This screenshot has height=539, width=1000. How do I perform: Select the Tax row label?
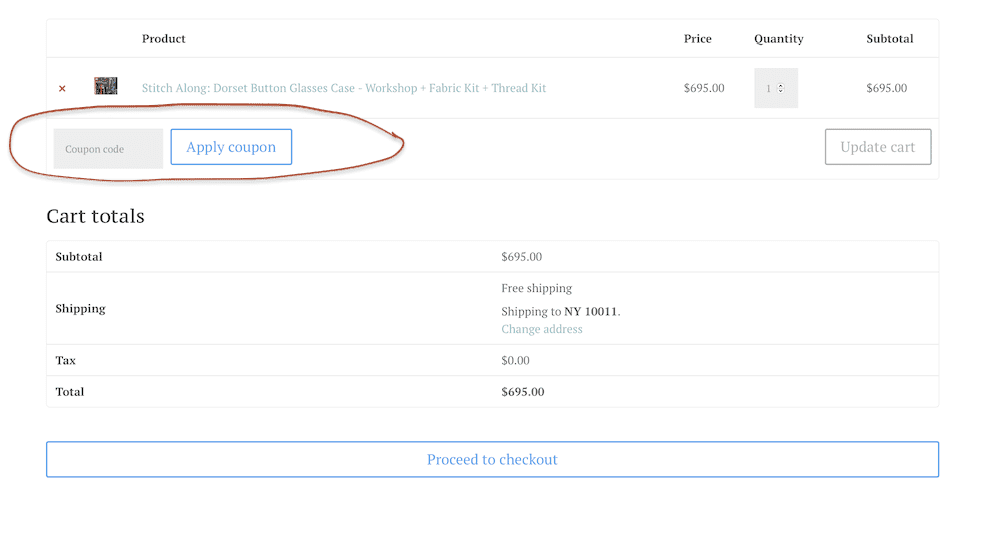click(x=66, y=360)
